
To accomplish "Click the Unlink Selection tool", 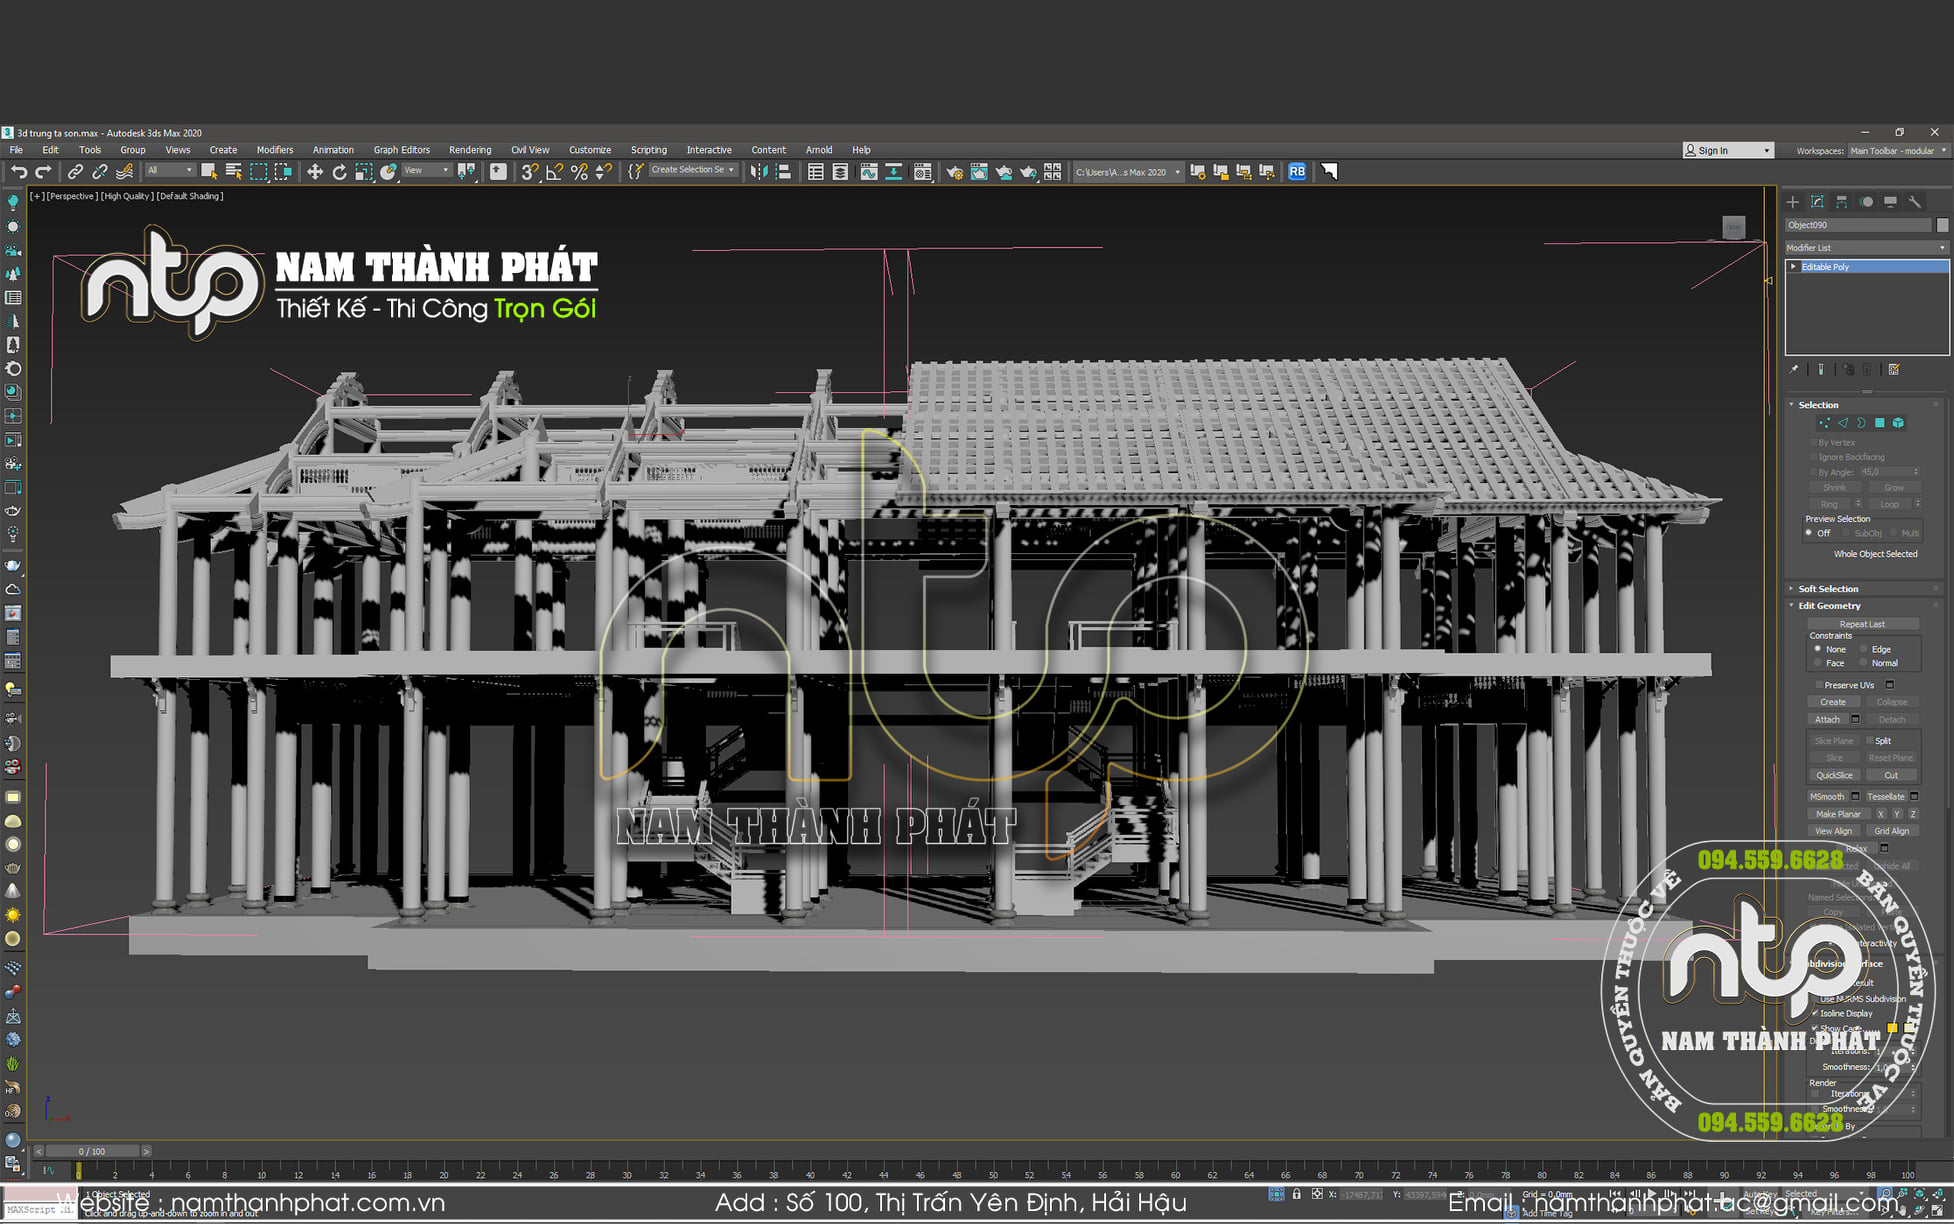I will (x=100, y=172).
